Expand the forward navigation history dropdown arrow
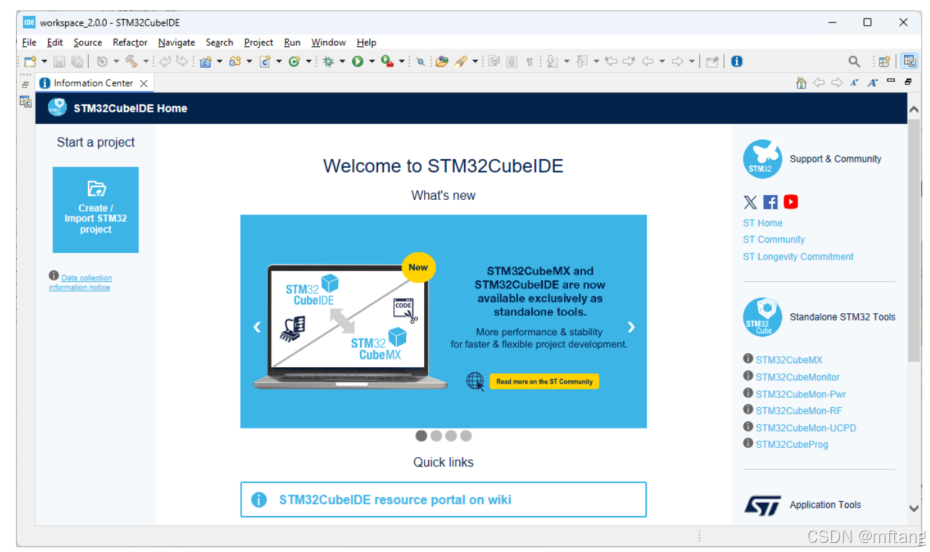This screenshot has width=930, height=552. 692,62
